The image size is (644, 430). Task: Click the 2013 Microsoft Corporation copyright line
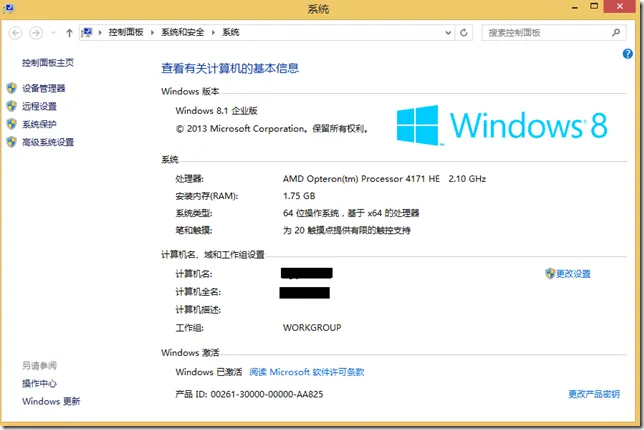[x=272, y=129]
